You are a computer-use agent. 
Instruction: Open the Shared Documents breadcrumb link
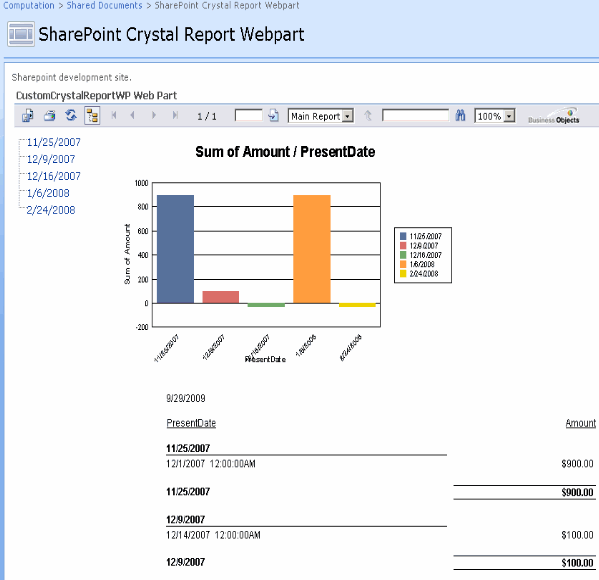pyautogui.click(x=104, y=5)
